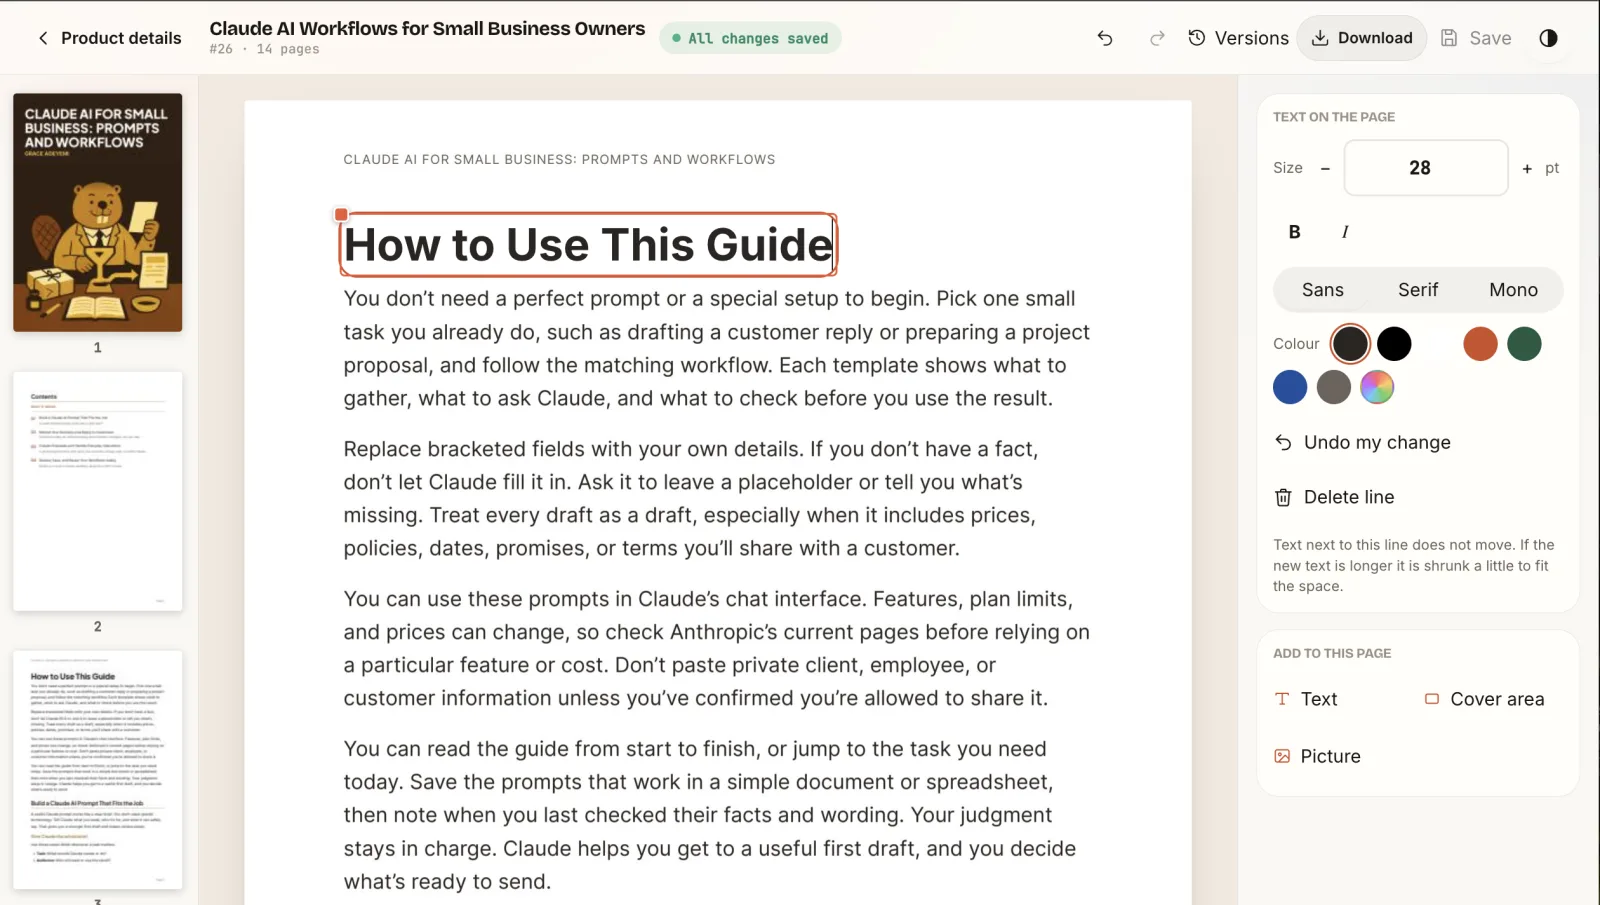Click paragraph starting 'You can use these prompts'
Image resolution: width=1600 pixels, height=905 pixels.
tap(716, 648)
